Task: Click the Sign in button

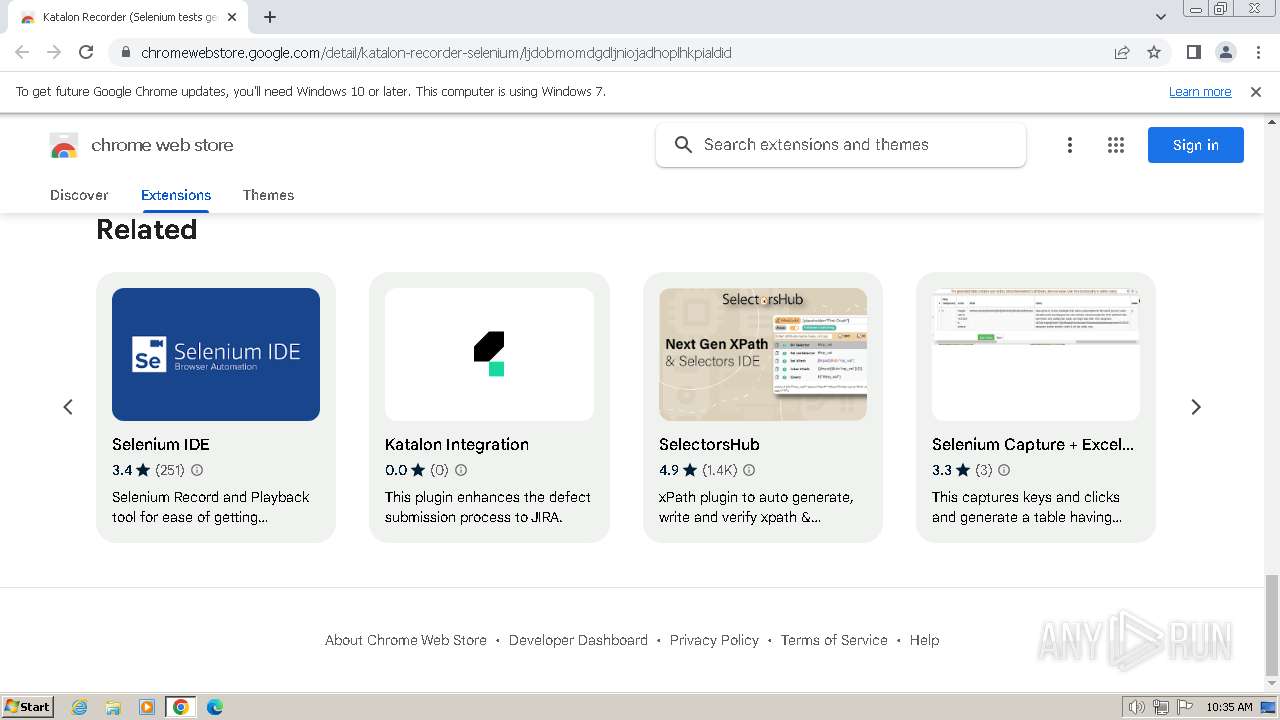Action: coord(1196,145)
